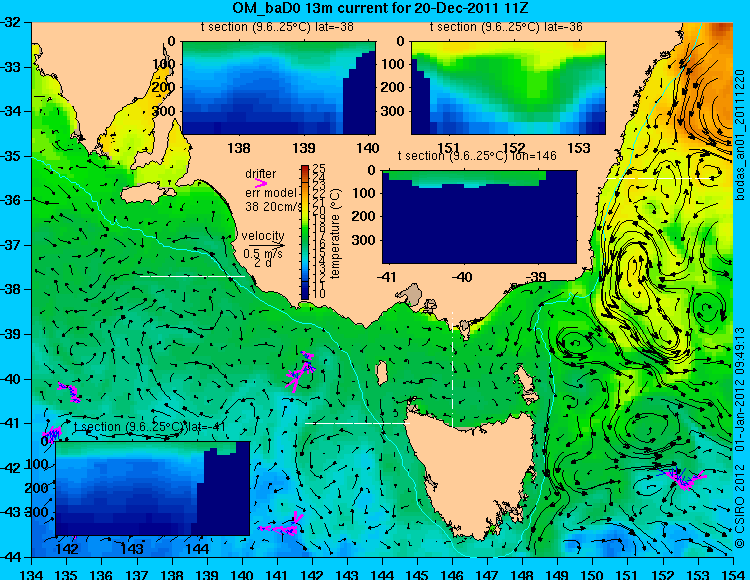This screenshot has height=580, width=750.
Task: Click the "-39" tick under lon=146 inset
Action: 537,277
